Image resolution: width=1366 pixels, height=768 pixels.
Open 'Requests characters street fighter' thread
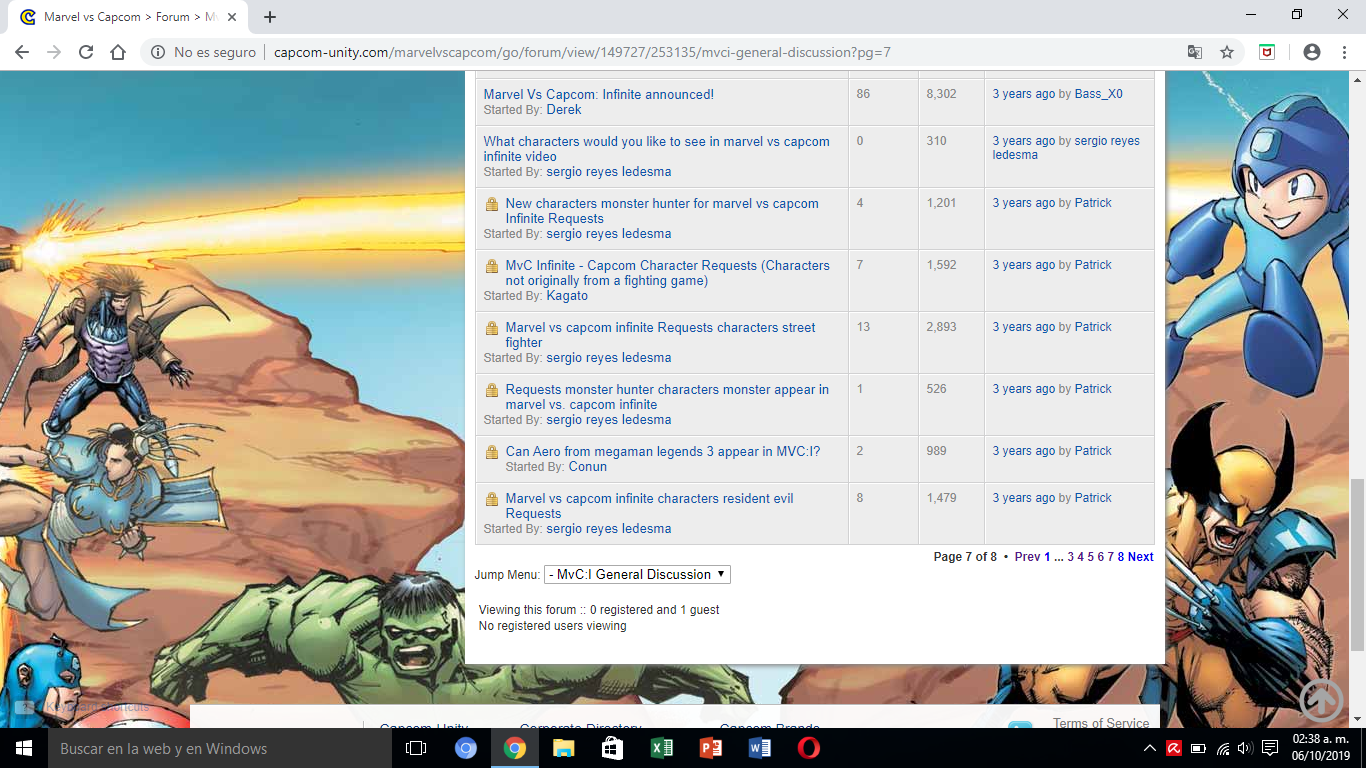click(x=660, y=335)
